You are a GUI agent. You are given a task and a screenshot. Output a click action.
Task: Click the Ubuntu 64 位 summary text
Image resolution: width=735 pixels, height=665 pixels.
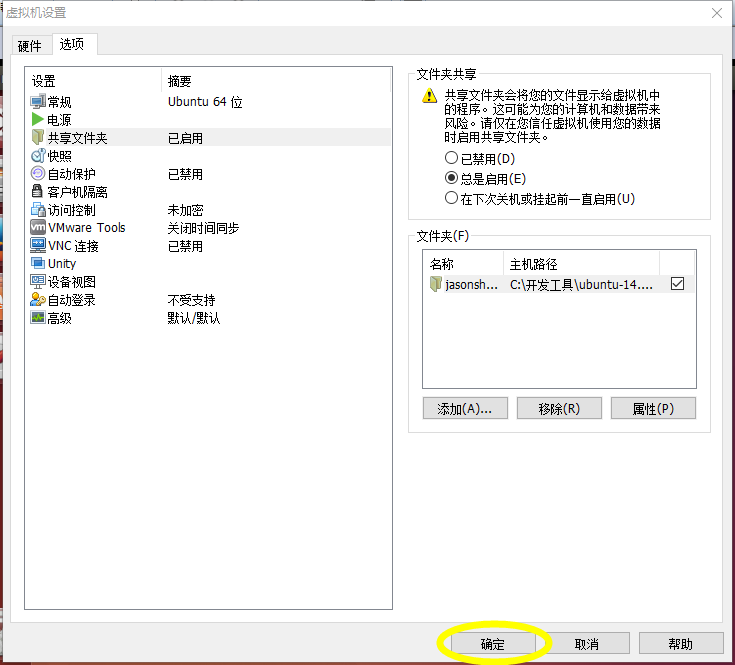click(x=205, y=102)
